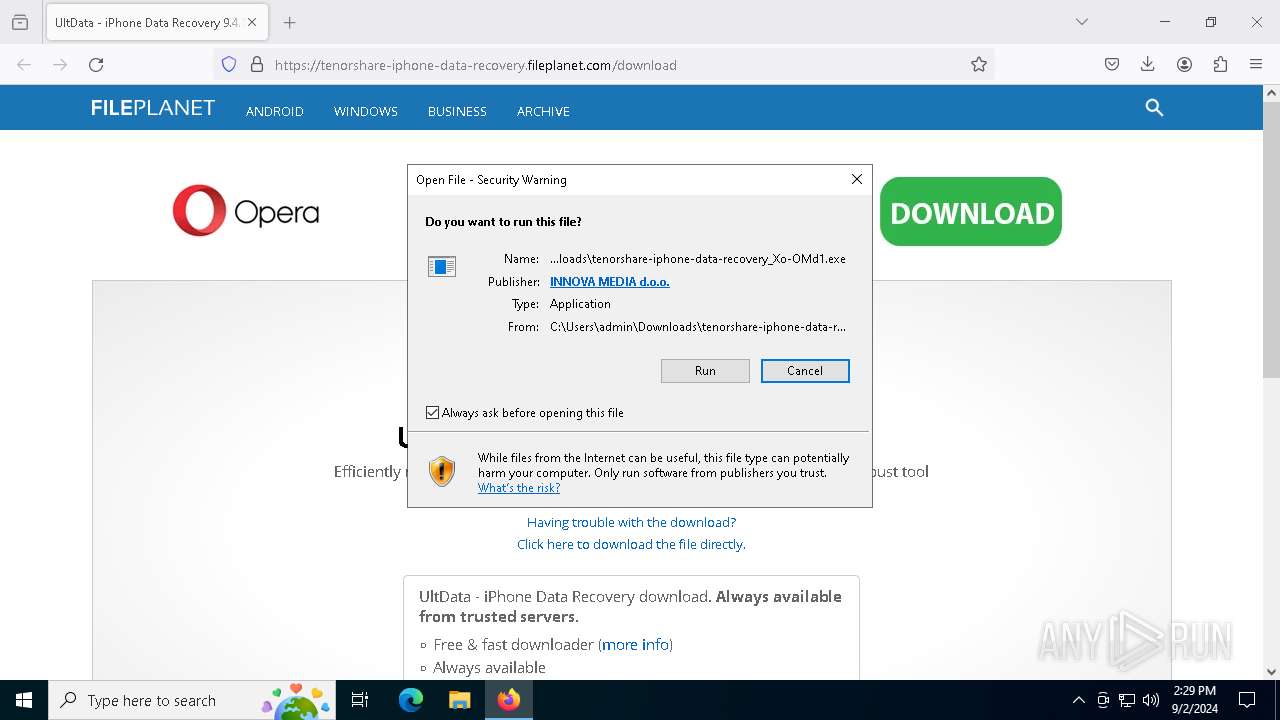
Task: Open Firefox account icon
Action: click(x=1184, y=64)
